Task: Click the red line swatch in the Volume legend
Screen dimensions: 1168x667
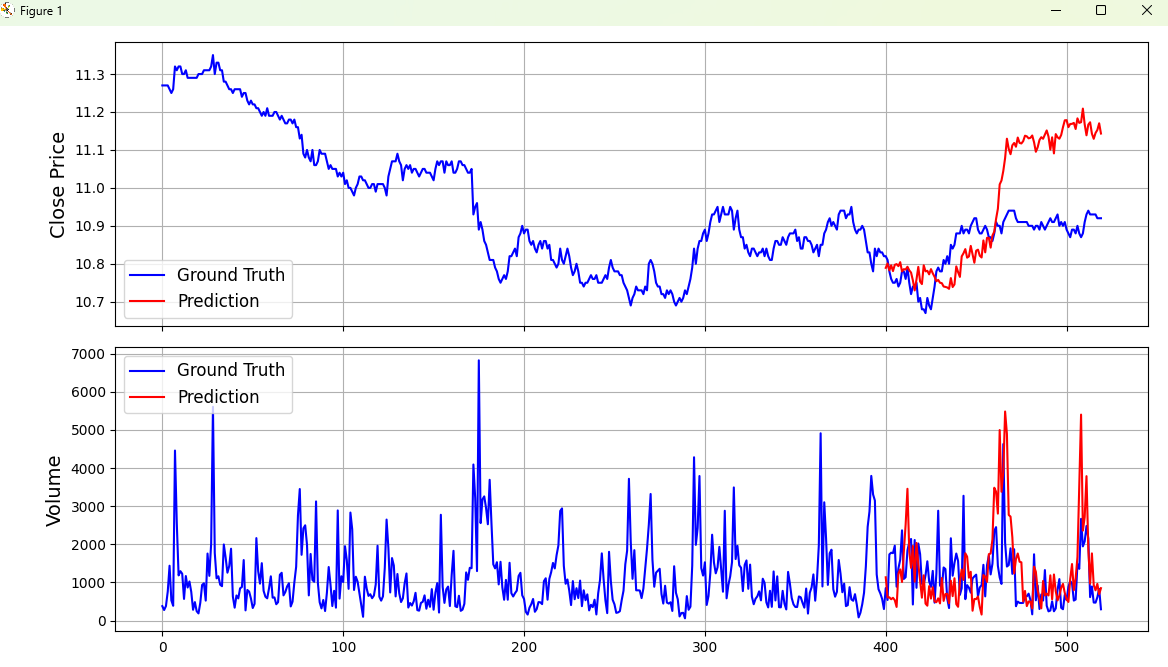Action: pyautogui.click(x=147, y=396)
